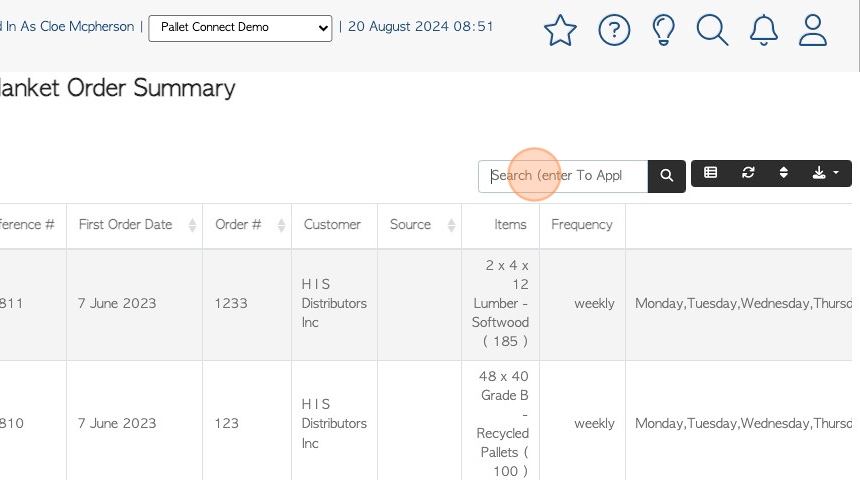Refresh the table with reload icon
Screen dimensions: 860x480
pyautogui.click(x=748, y=173)
